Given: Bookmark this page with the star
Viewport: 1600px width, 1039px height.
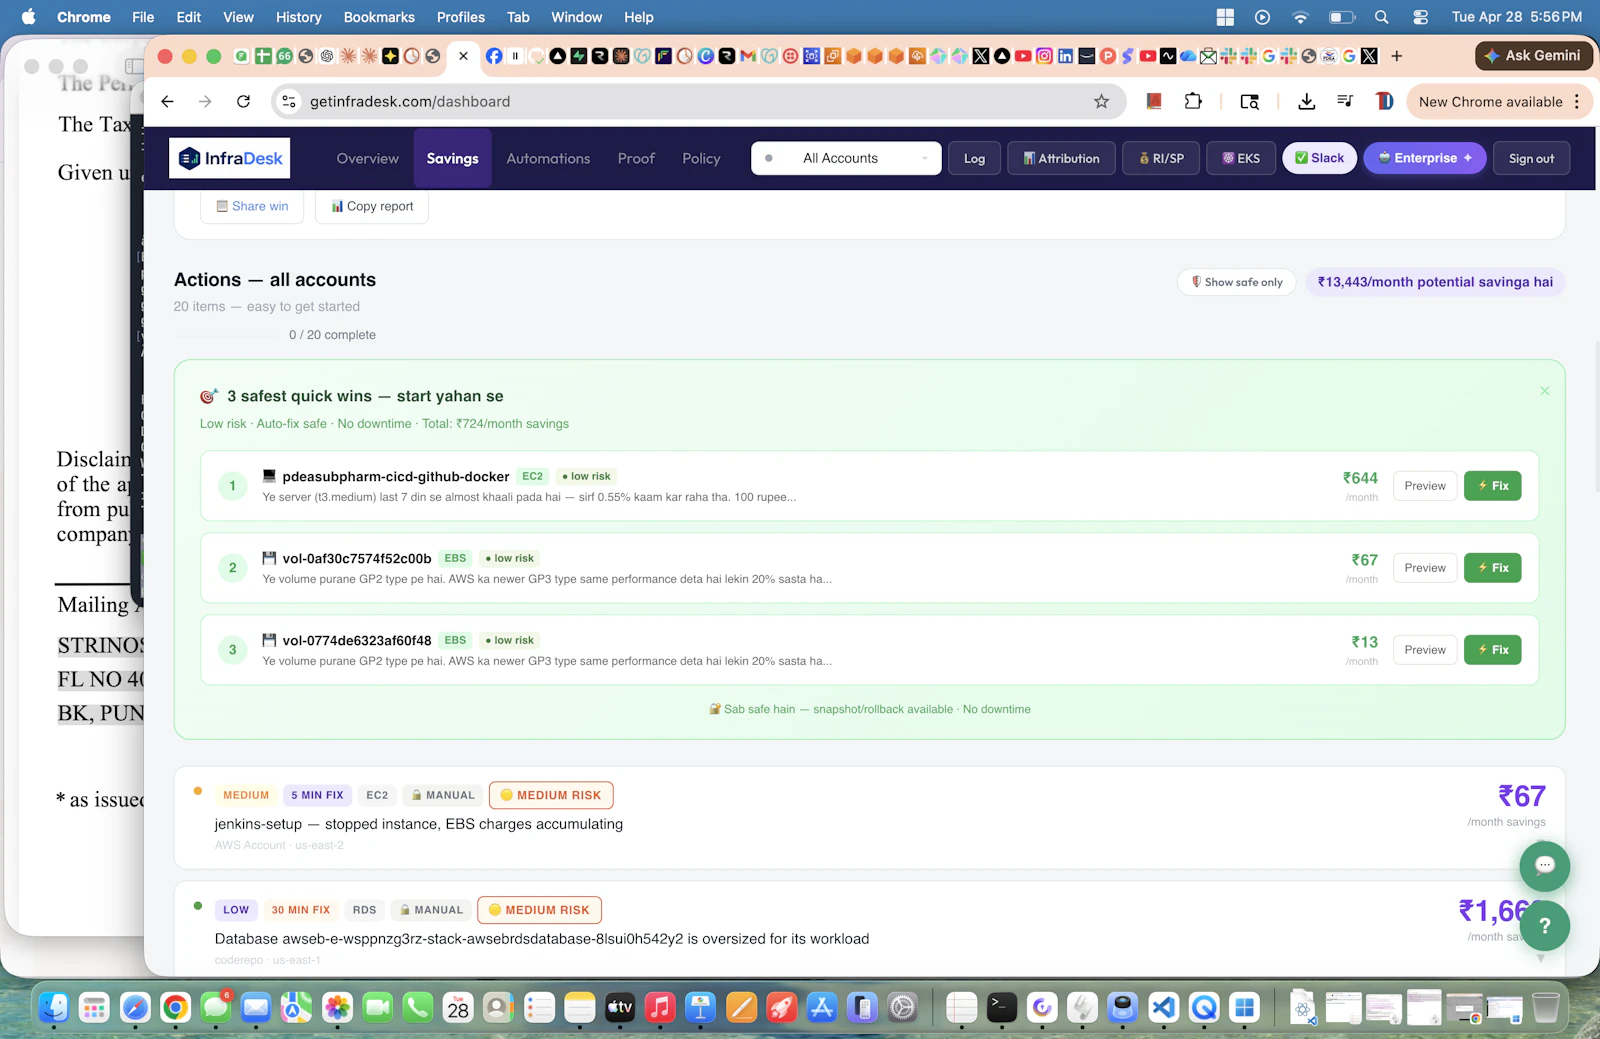Looking at the screenshot, I should 1101,101.
